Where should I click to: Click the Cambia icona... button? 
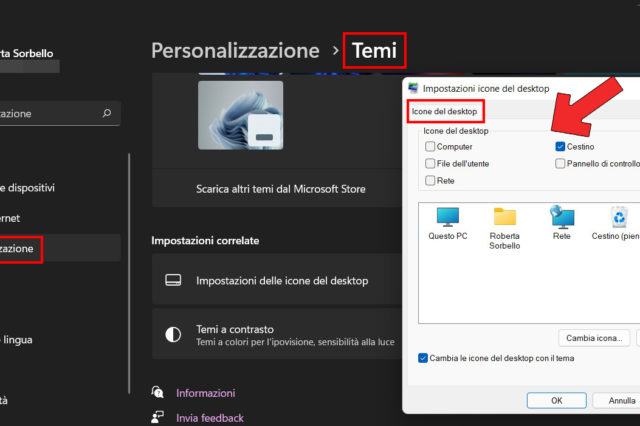click(x=594, y=338)
